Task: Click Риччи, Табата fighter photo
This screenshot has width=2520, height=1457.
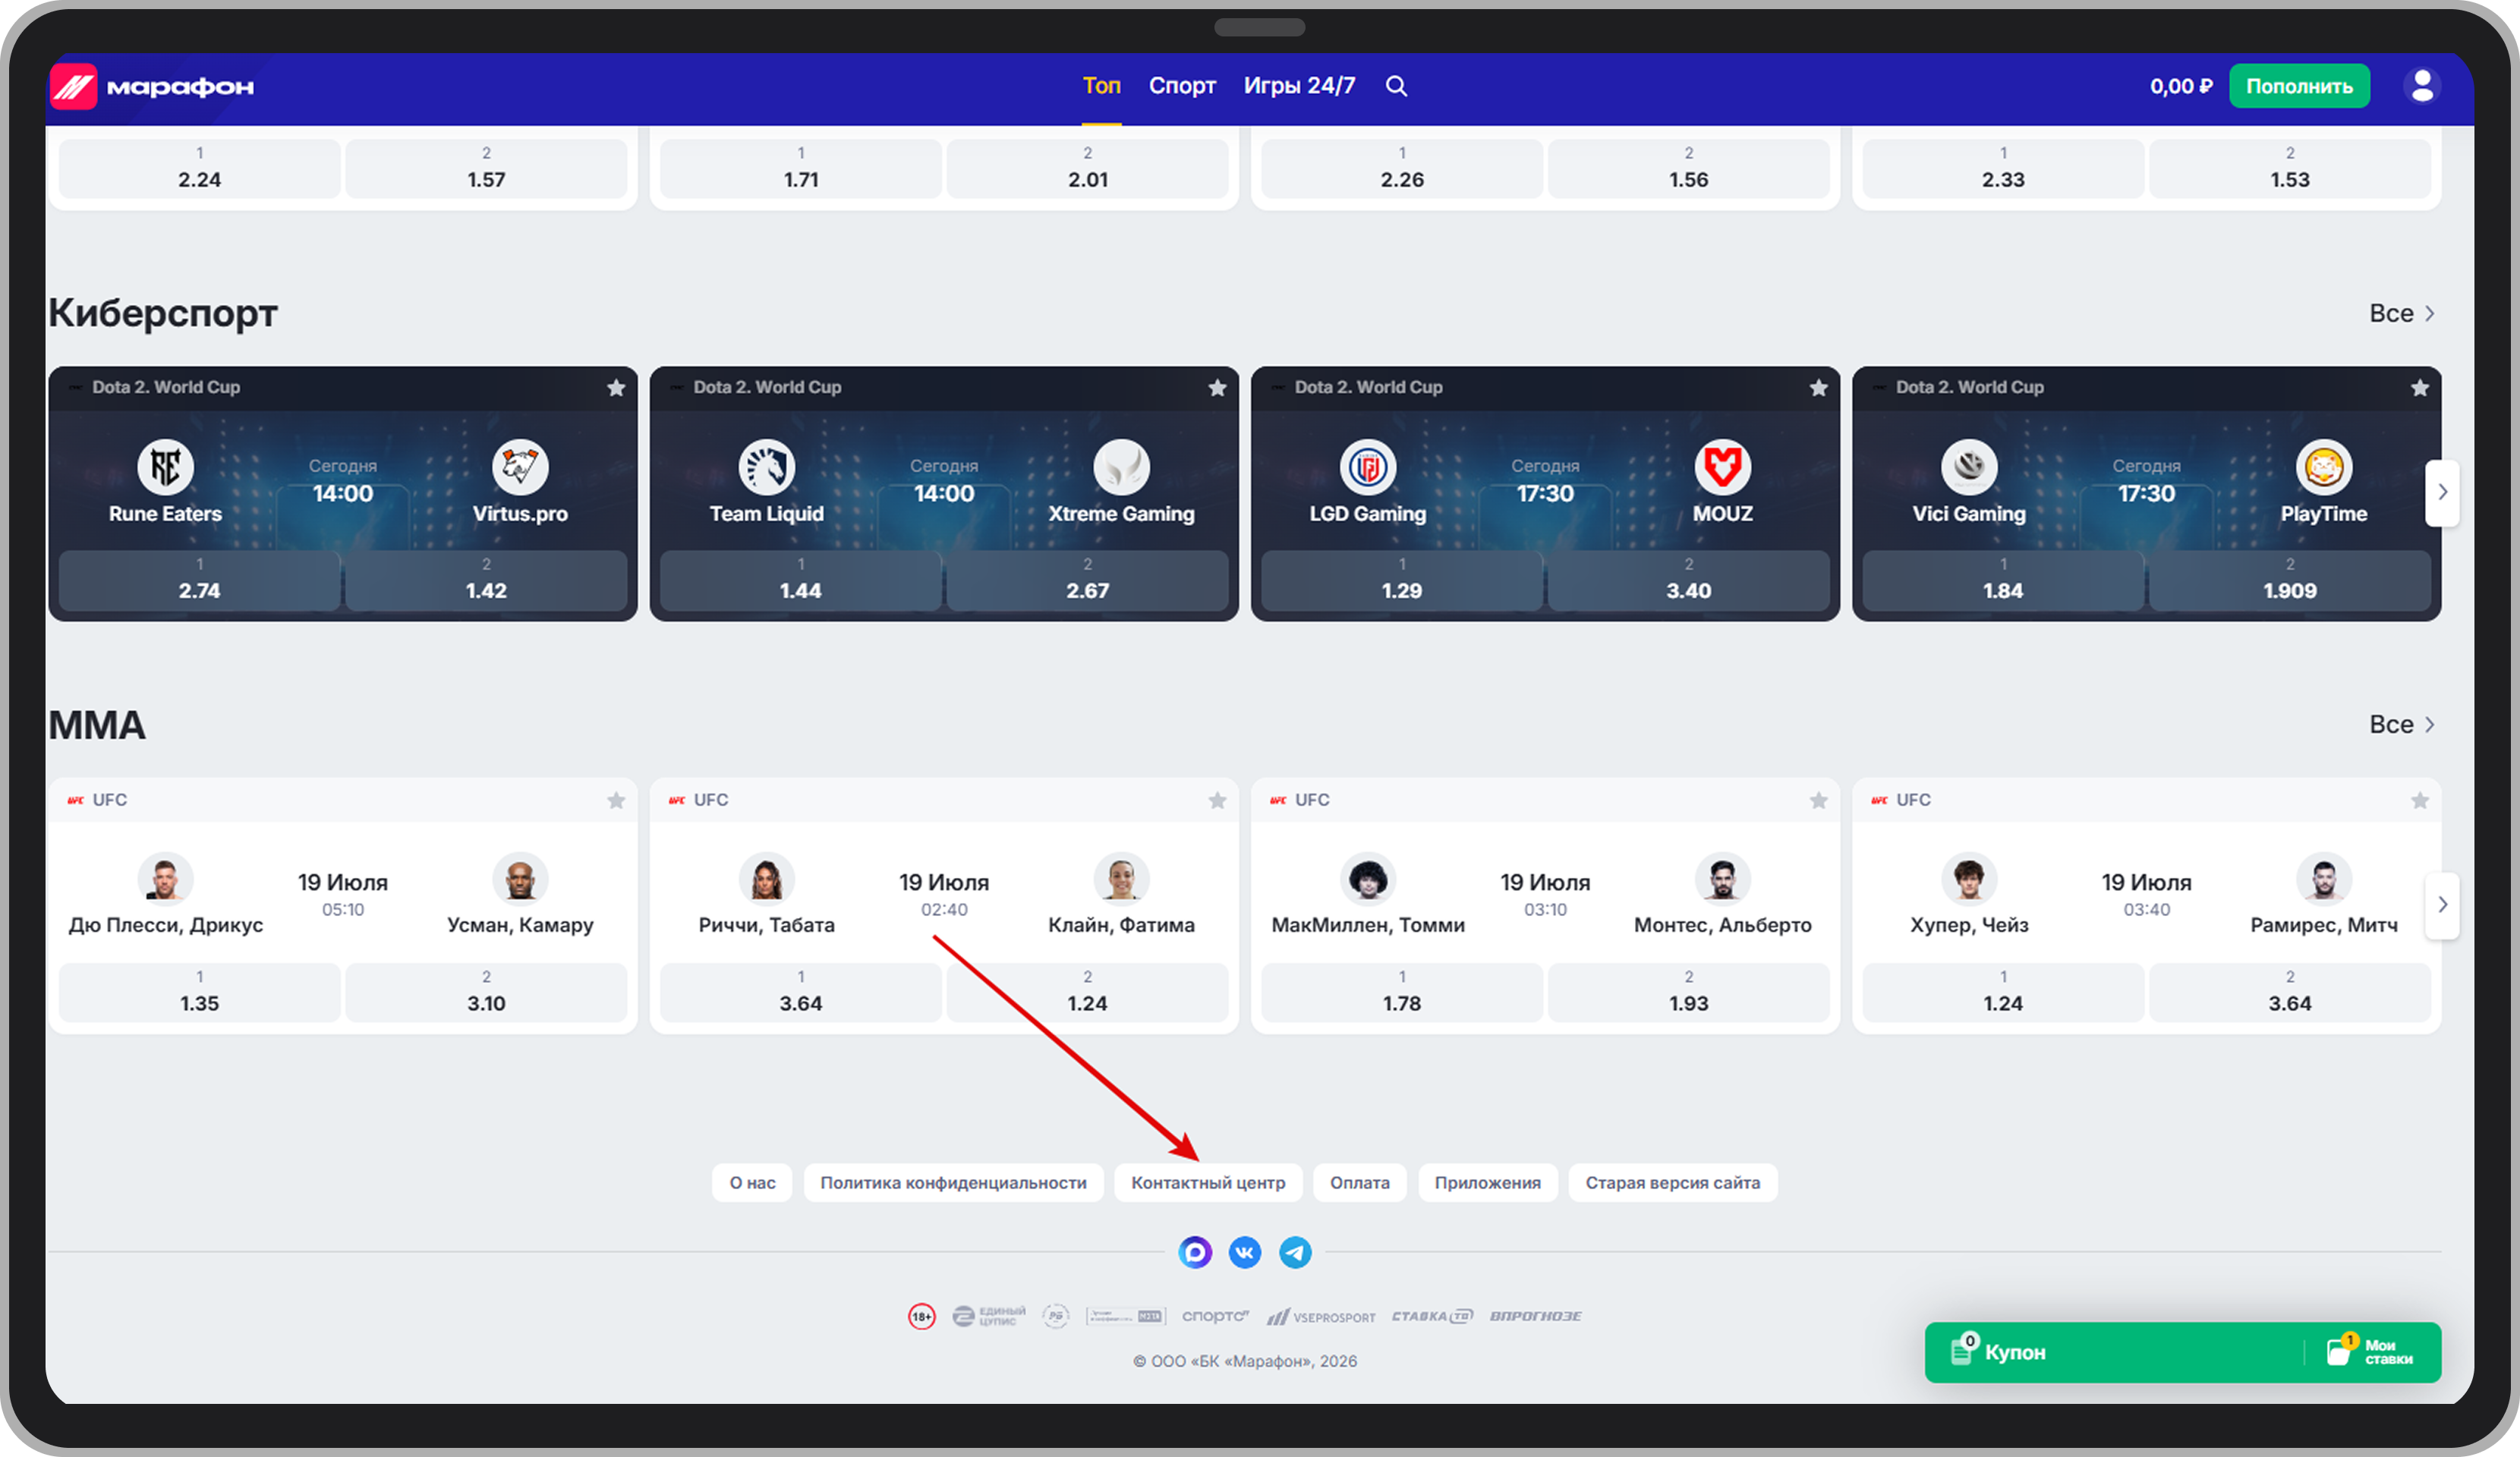Action: 767,880
